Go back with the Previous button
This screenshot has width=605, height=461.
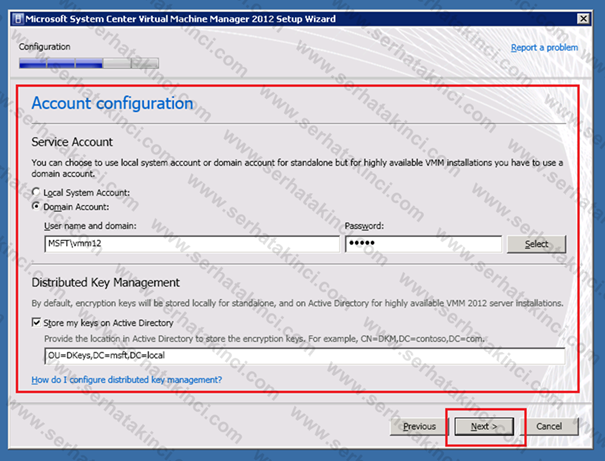point(419,426)
